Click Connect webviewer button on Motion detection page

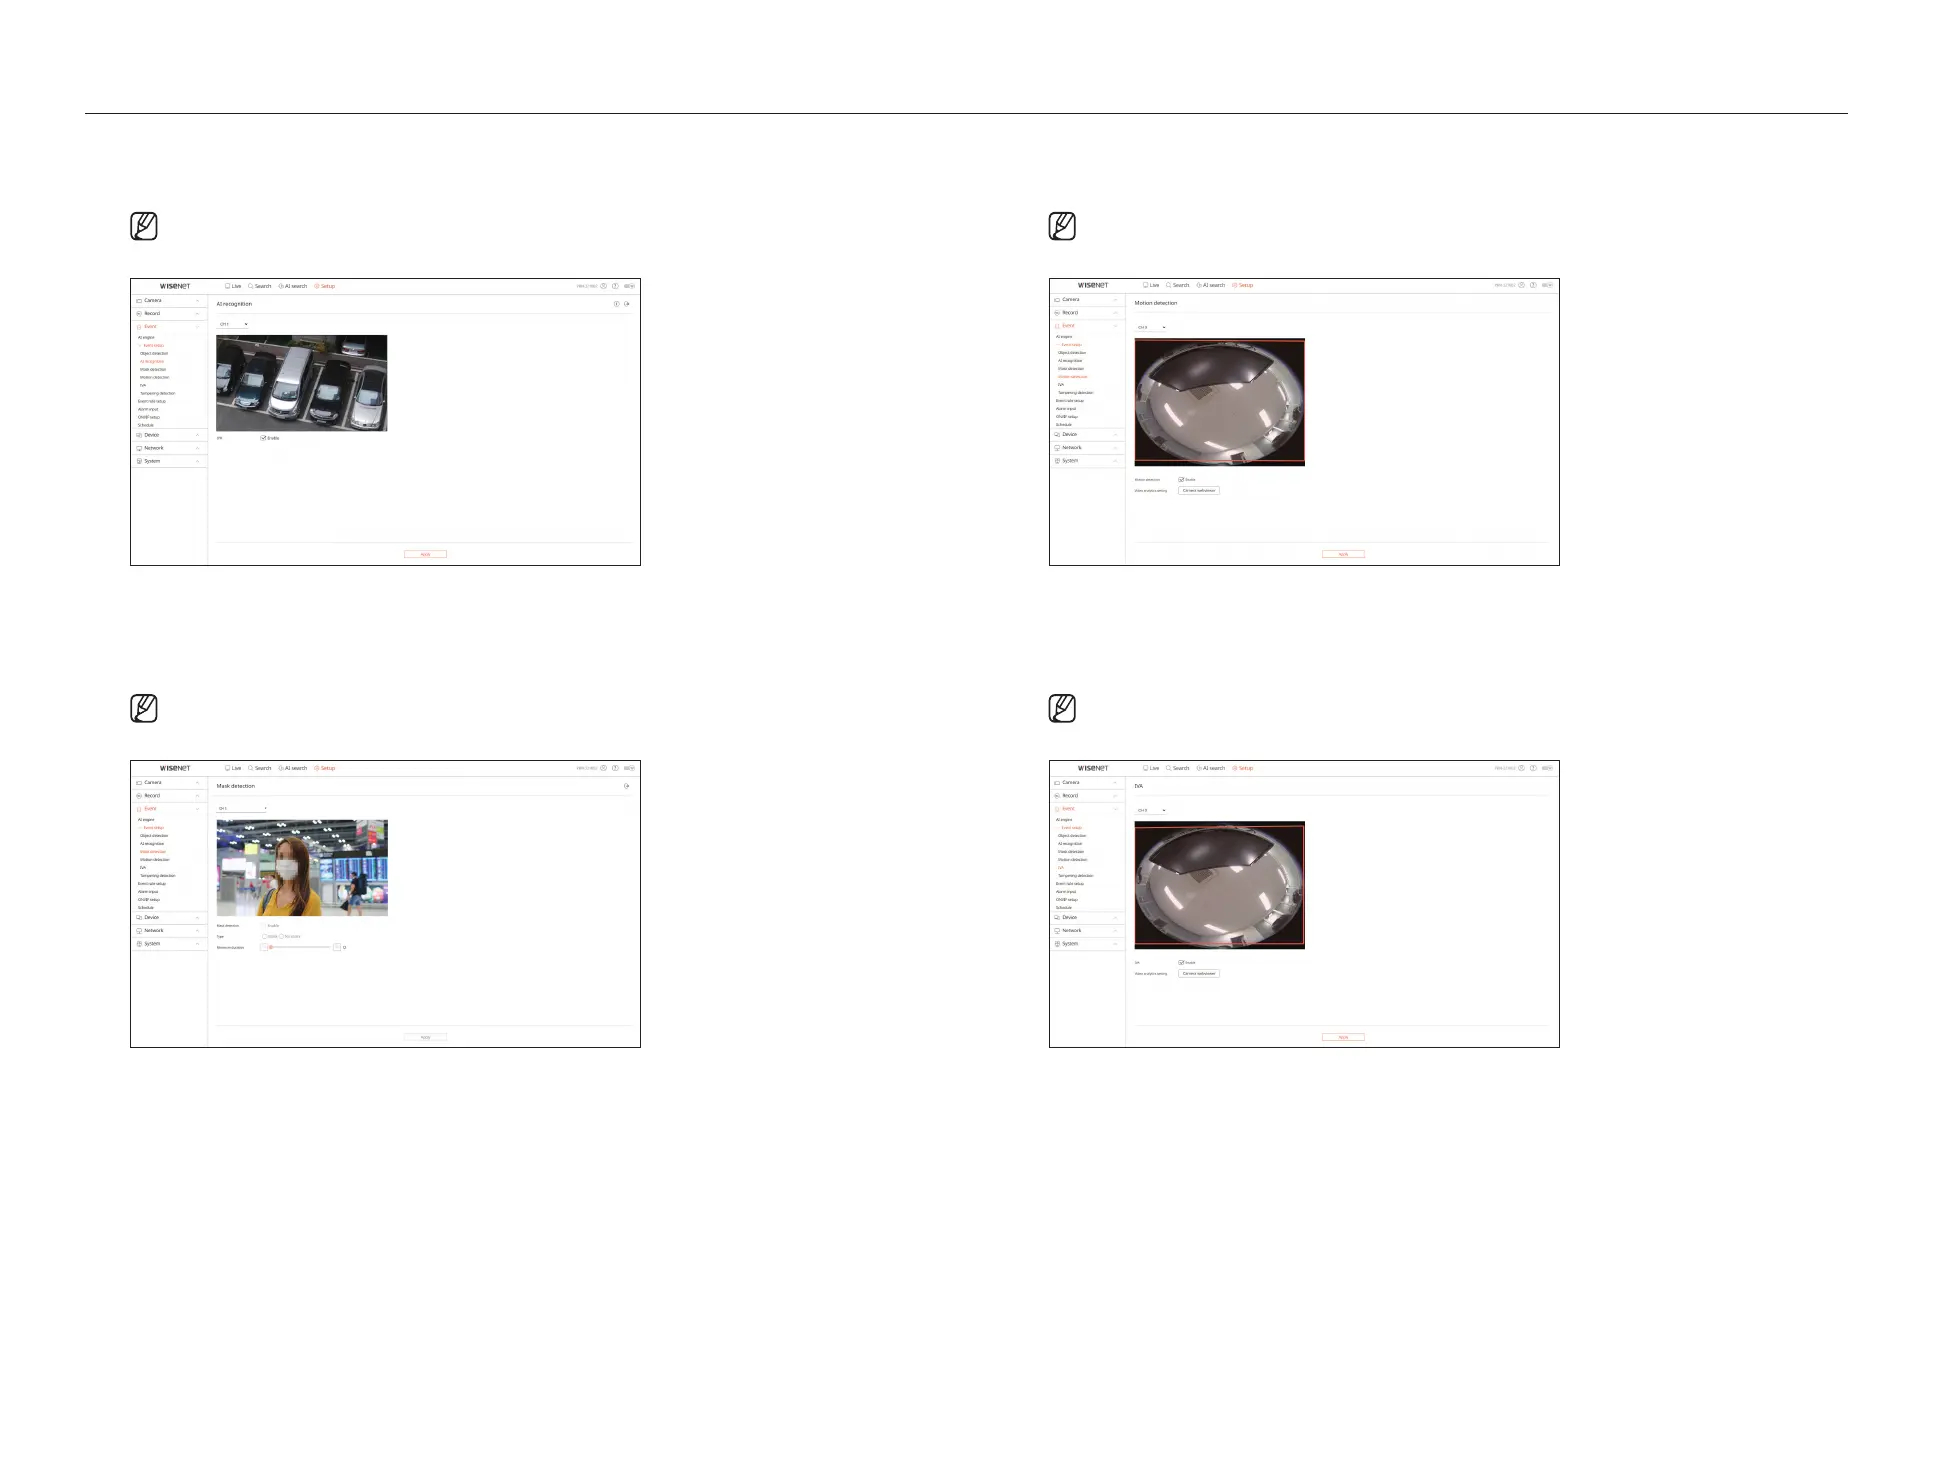click(x=1199, y=491)
